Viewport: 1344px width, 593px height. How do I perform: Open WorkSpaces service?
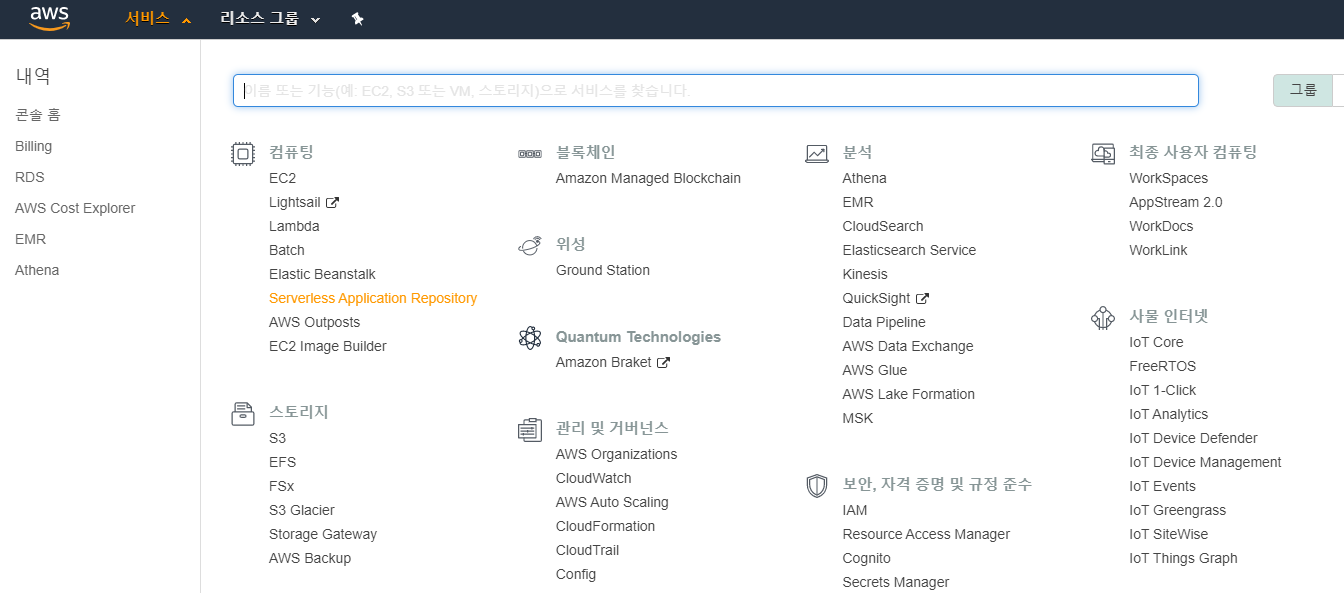pyautogui.click(x=1168, y=178)
